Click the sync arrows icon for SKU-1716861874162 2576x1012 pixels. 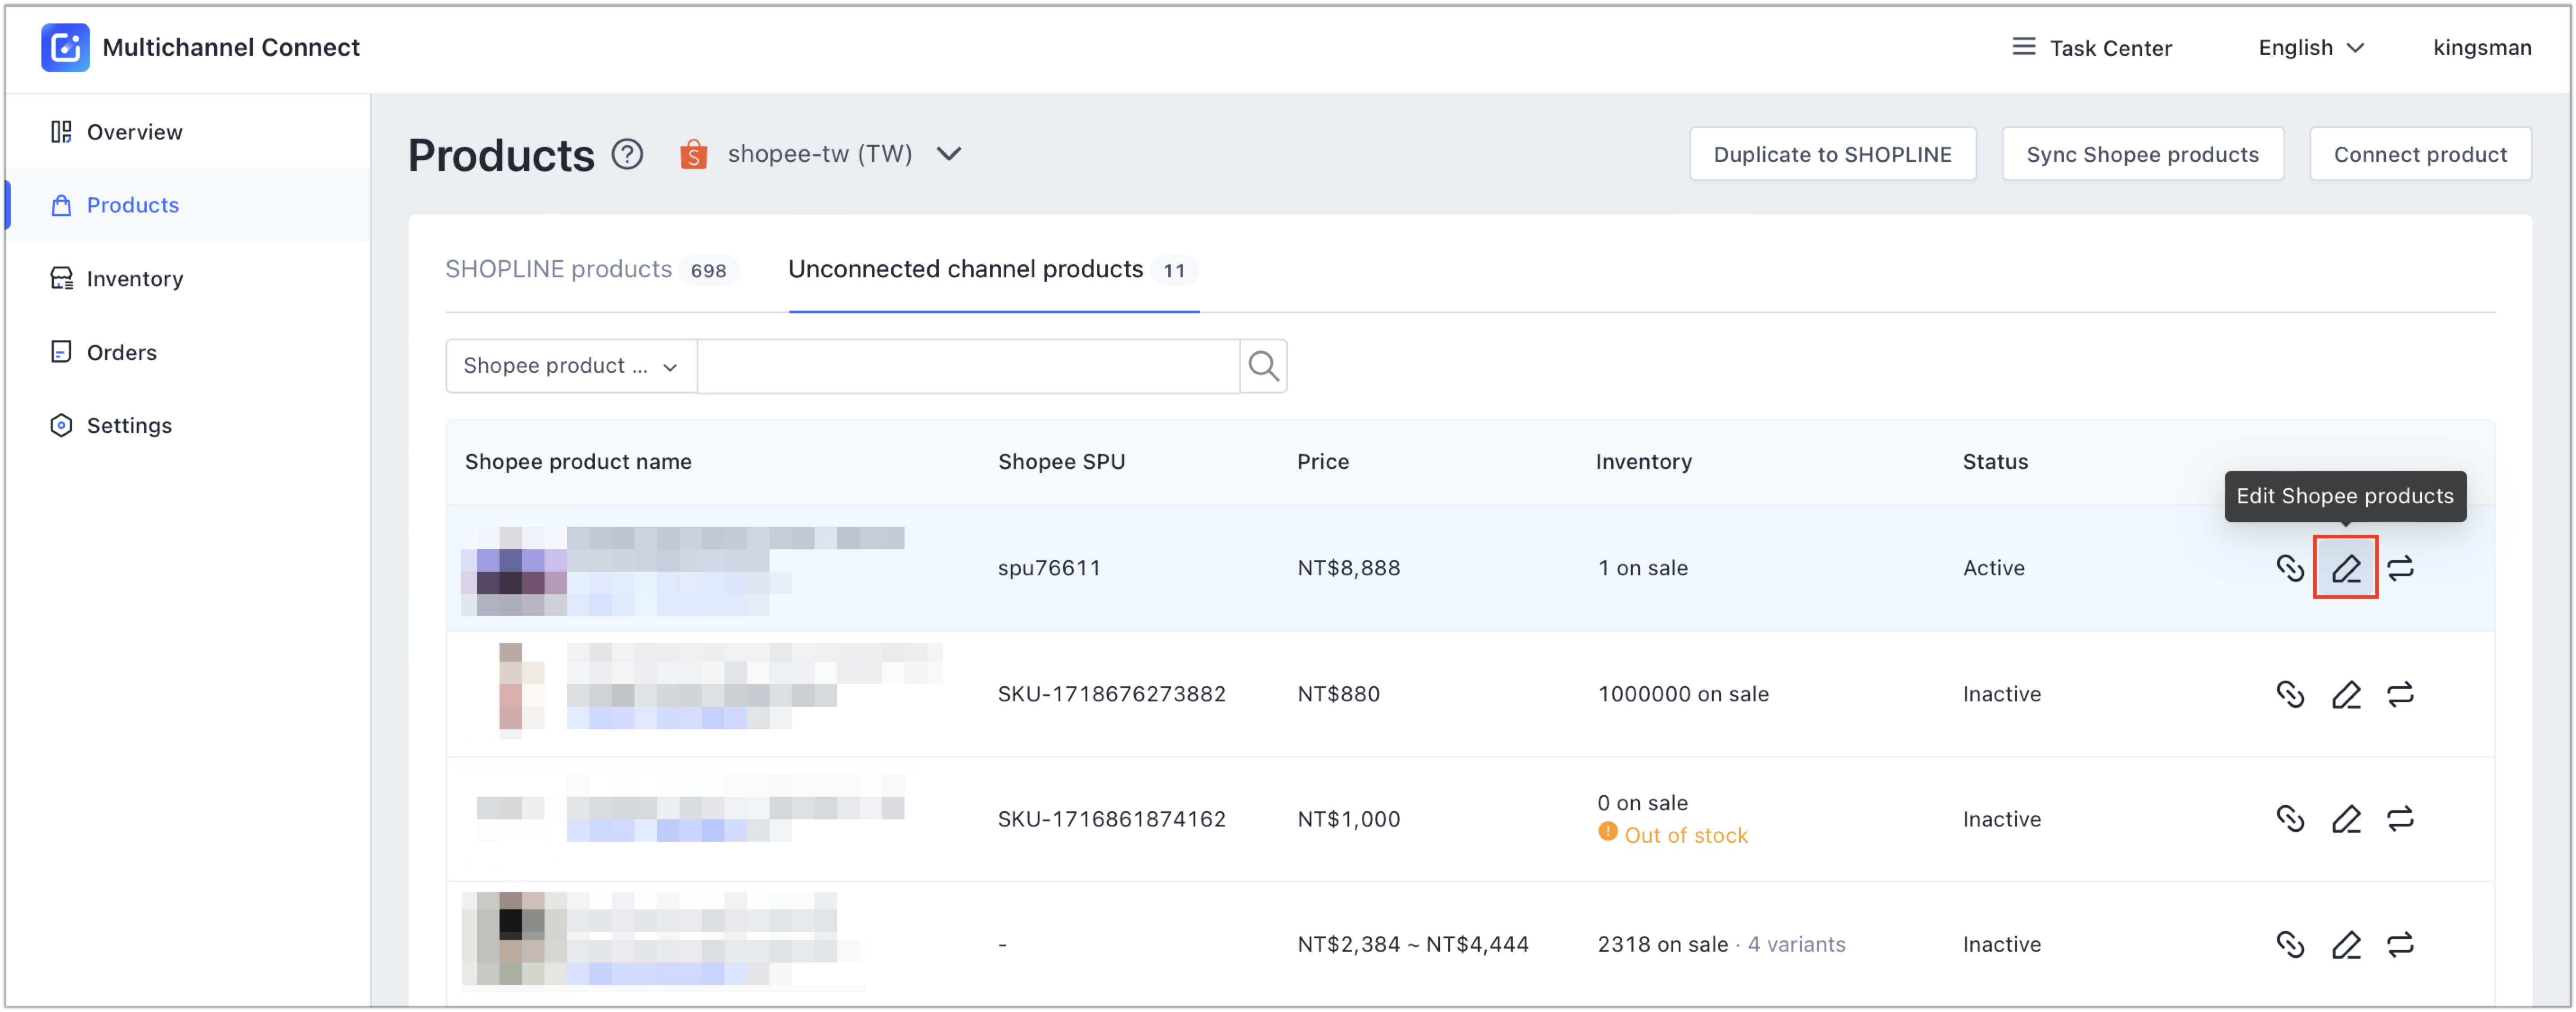pos(2400,819)
